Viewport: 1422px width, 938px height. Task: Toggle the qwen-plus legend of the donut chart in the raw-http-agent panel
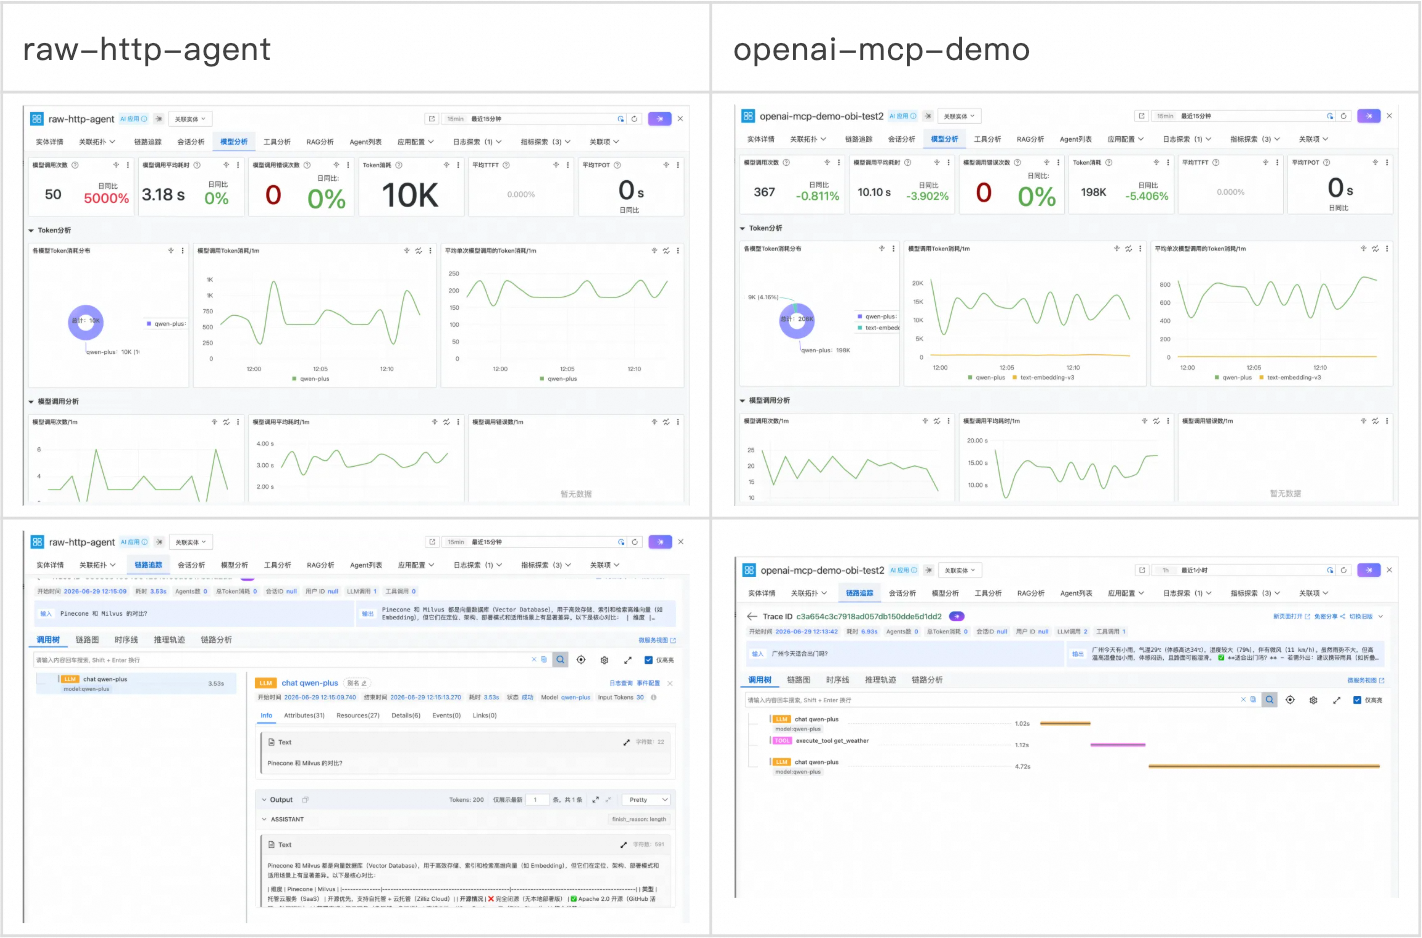pos(166,324)
